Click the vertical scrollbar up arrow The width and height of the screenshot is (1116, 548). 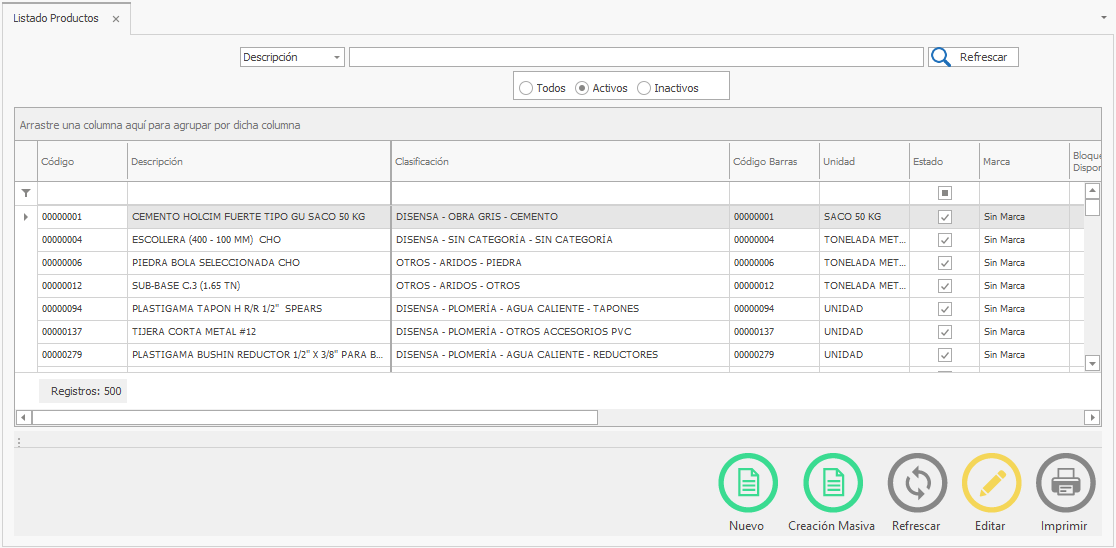pyautogui.click(x=1093, y=191)
